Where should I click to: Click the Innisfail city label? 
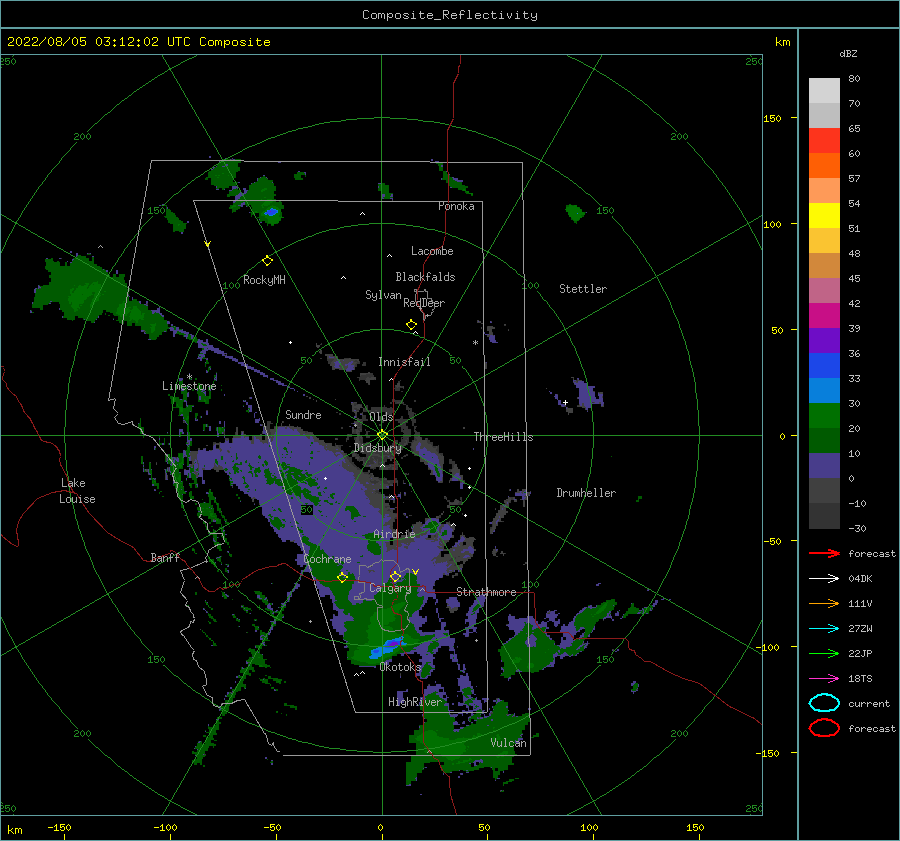point(404,362)
